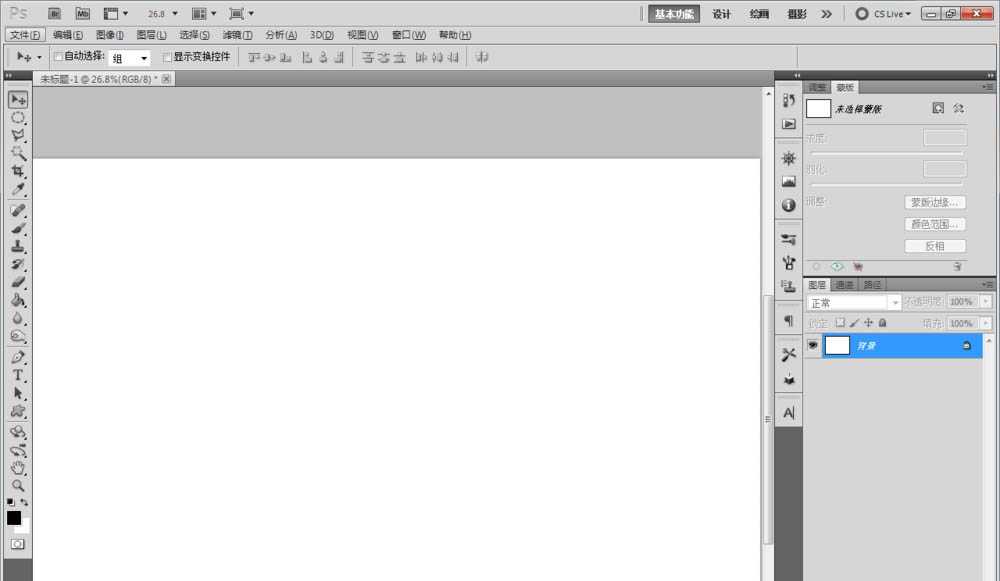This screenshot has height=581, width=1000.
Task: Click the black foreground color swatch
Action: (x=14, y=518)
